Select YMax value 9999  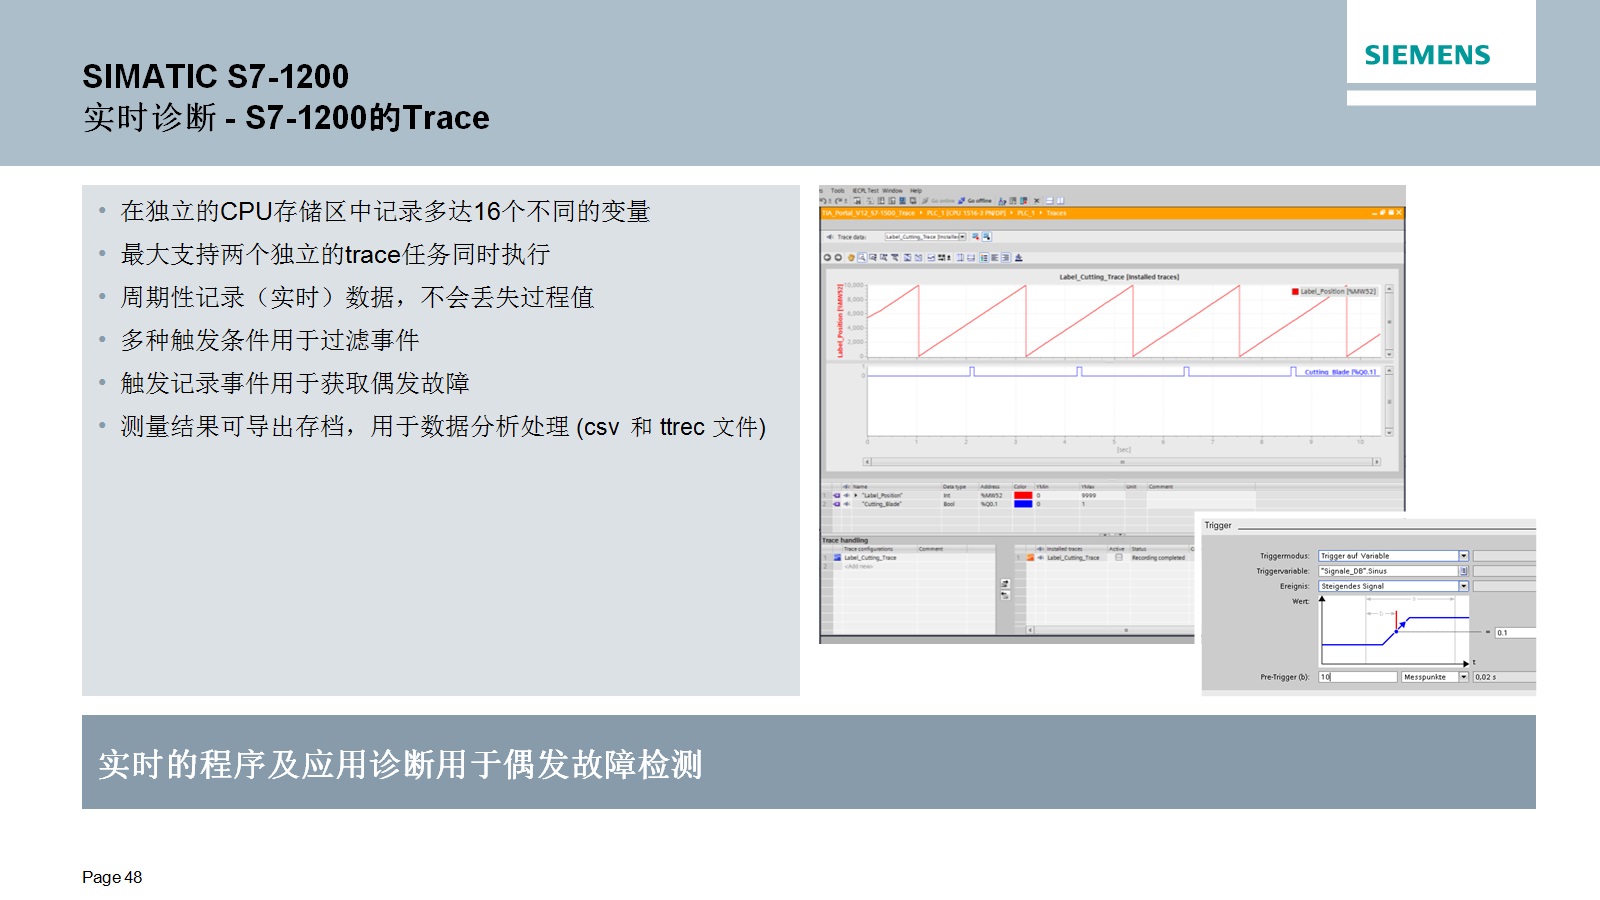coord(1089,495)
